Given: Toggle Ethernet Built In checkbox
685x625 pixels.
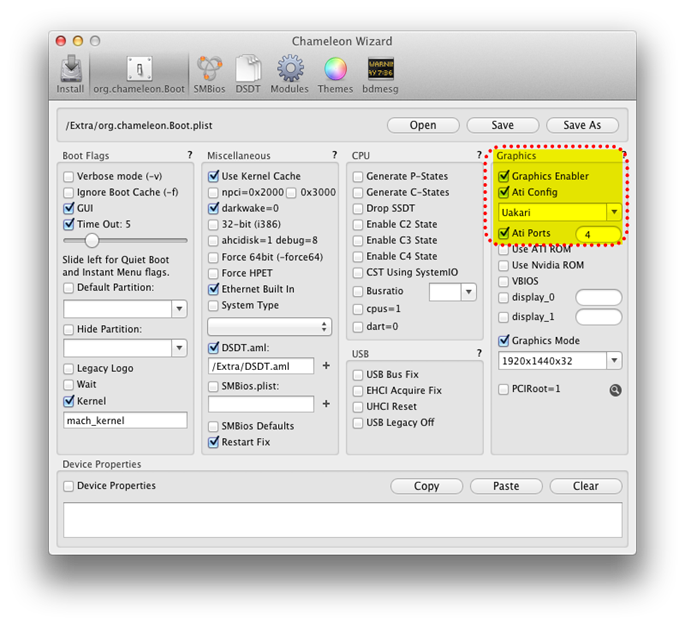Looking at the screenshot, I should point(213,289).
